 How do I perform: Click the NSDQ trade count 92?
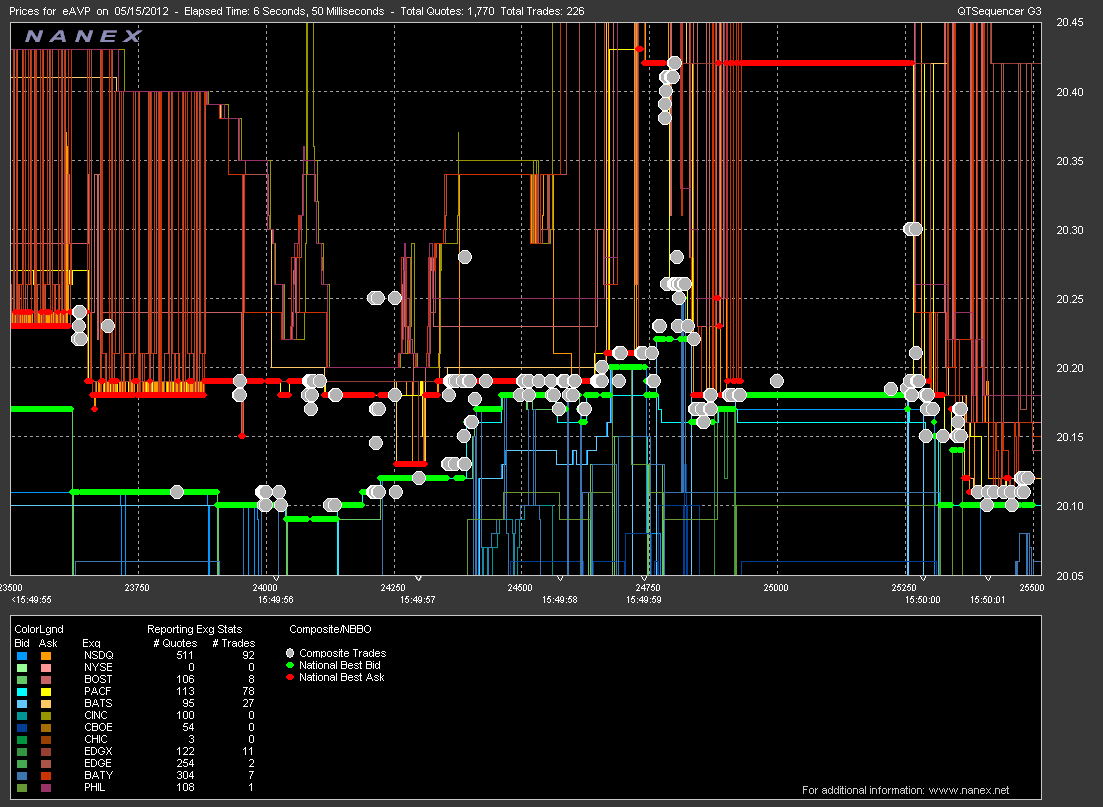pyautogui.click(x=248, y=655)
